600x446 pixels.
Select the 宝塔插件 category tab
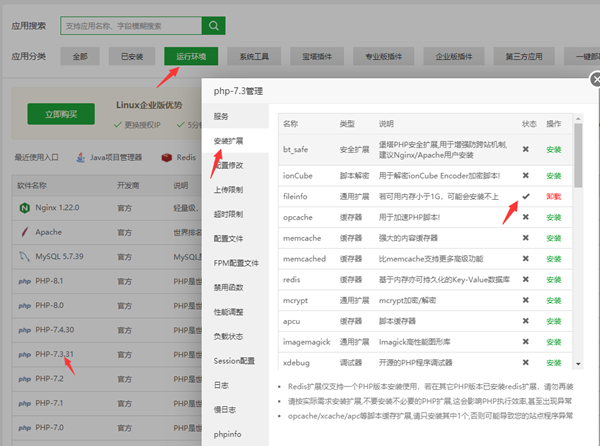click(317, 56)
